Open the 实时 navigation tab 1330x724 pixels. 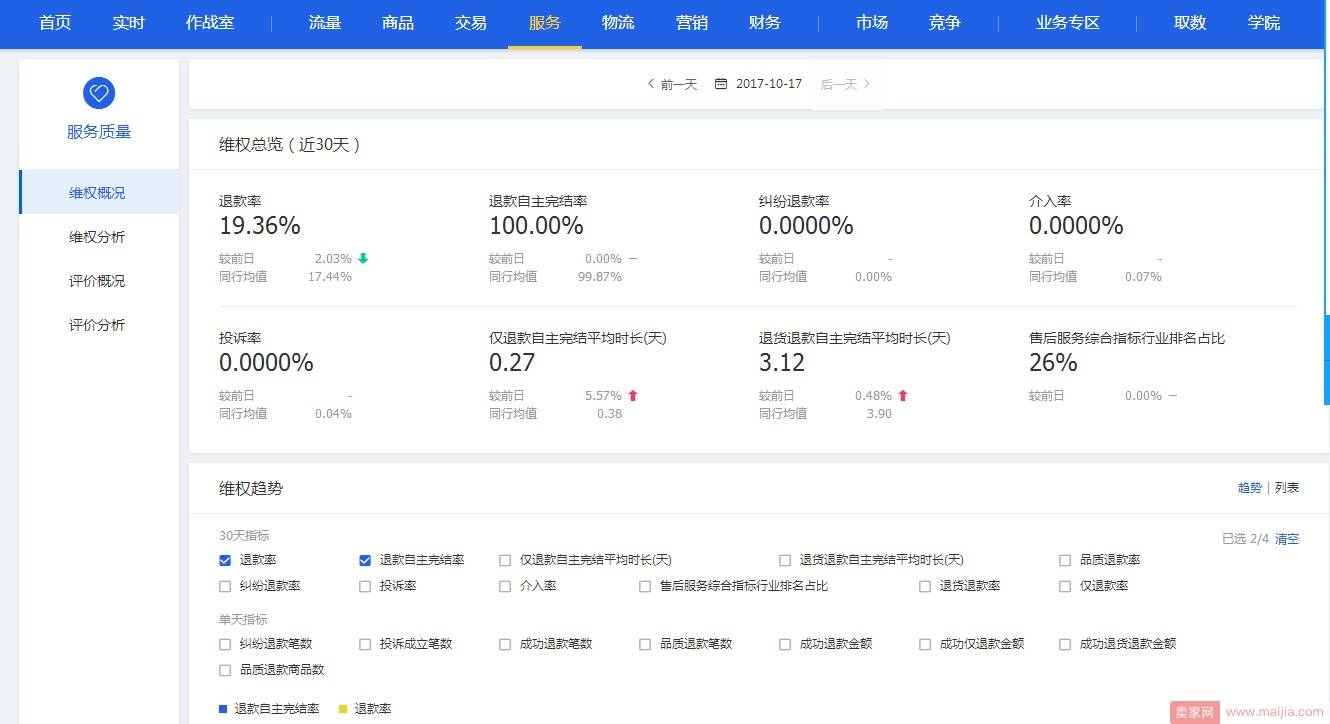click(x=128, y=23)
